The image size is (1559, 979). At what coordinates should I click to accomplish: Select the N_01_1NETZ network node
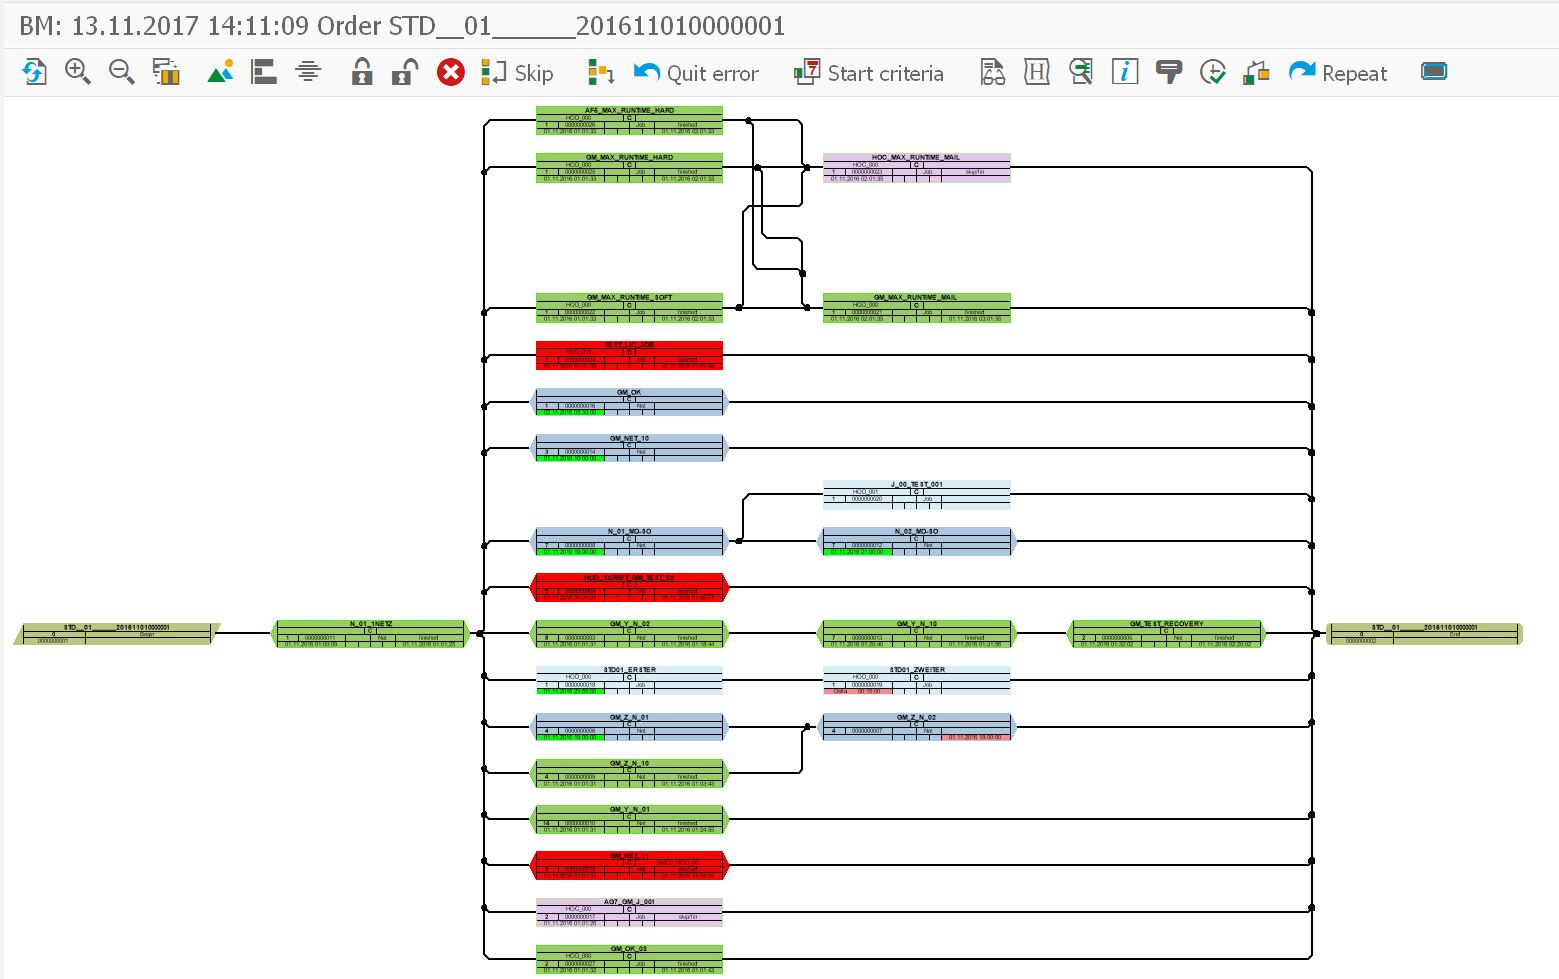click(371, 634)
